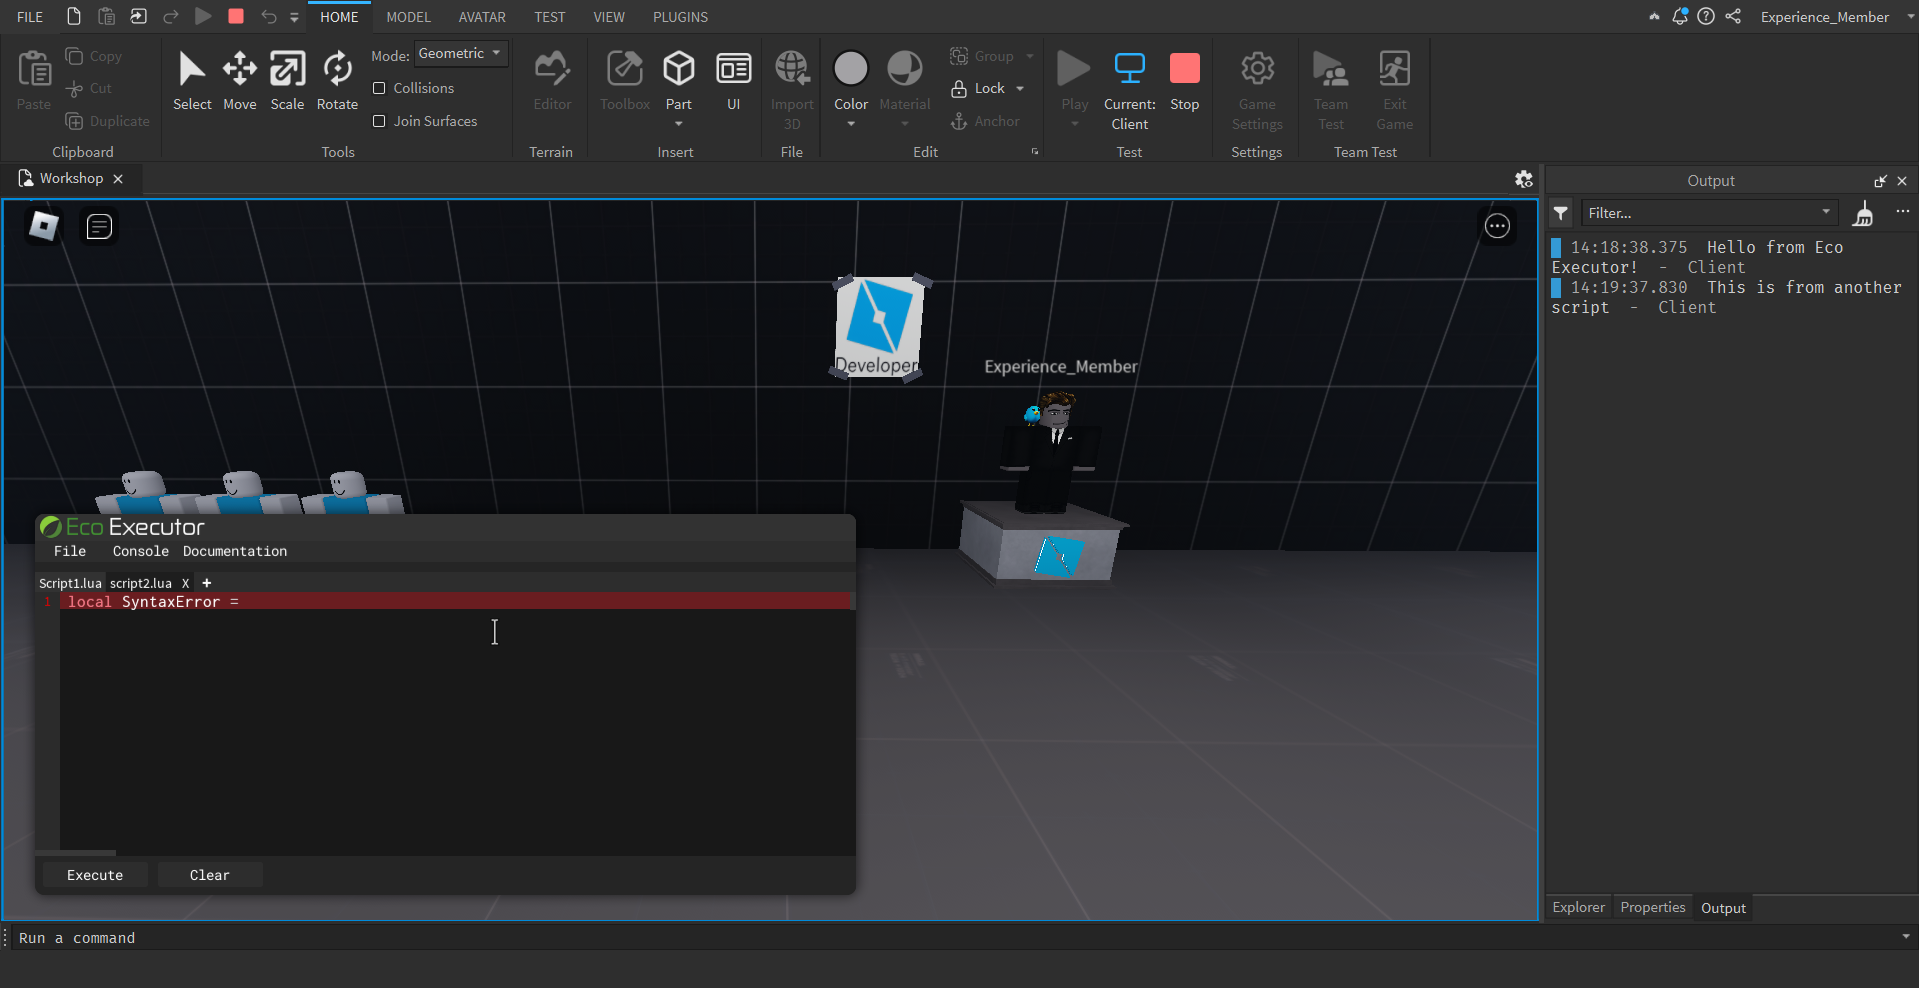Open the help question mark icon

click(x=1706, y=16)
